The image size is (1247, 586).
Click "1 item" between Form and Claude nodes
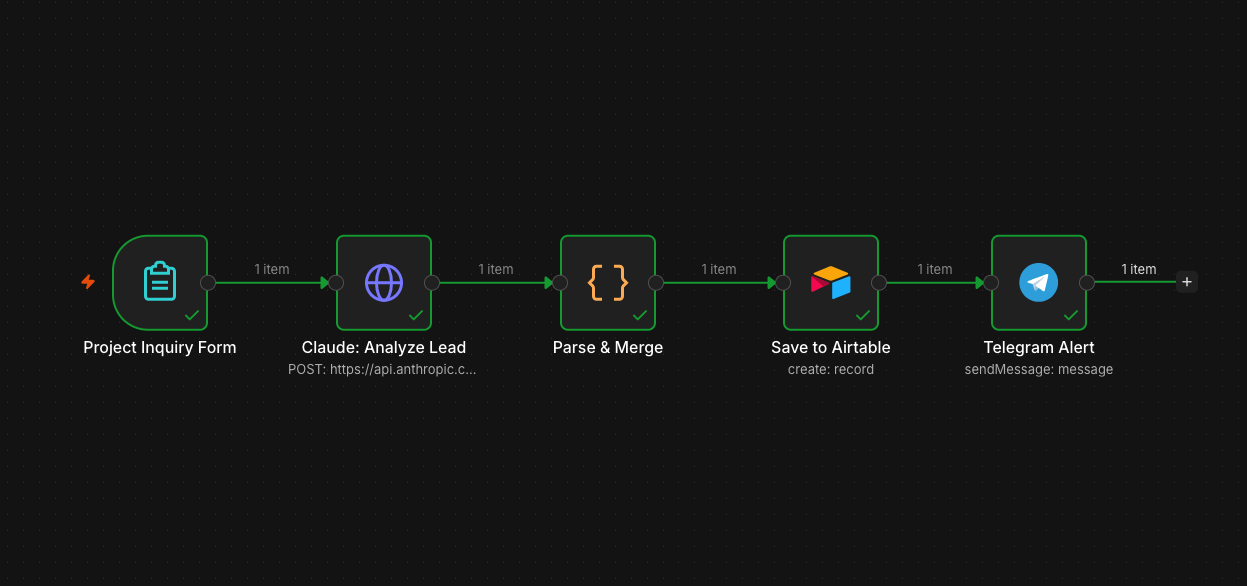pos(272,269)
